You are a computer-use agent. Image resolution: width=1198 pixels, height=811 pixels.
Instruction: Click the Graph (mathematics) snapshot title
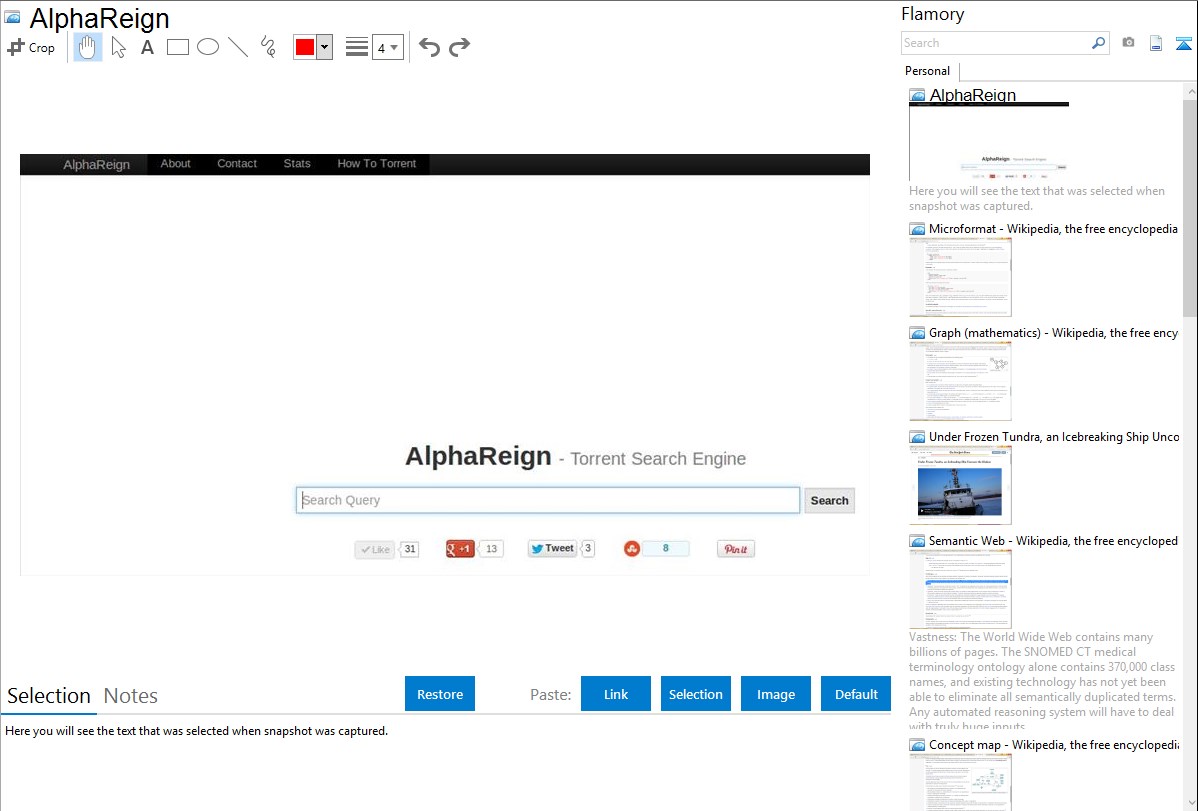(1054, 333)
